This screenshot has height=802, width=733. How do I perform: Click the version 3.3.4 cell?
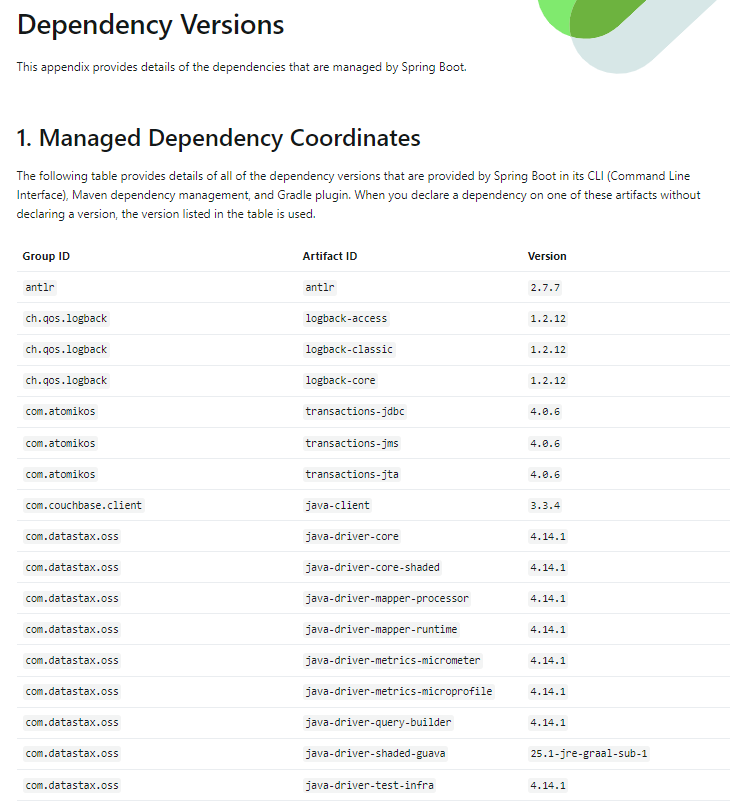(545, 505)
